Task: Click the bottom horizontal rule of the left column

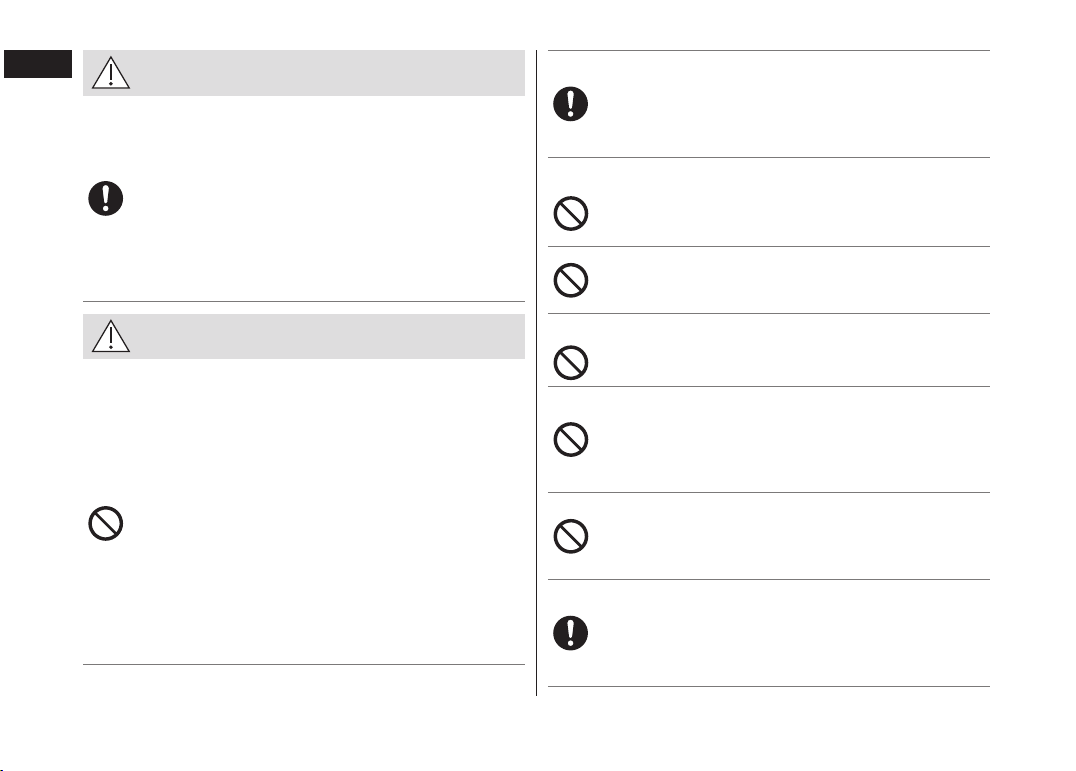Action: 304,664
